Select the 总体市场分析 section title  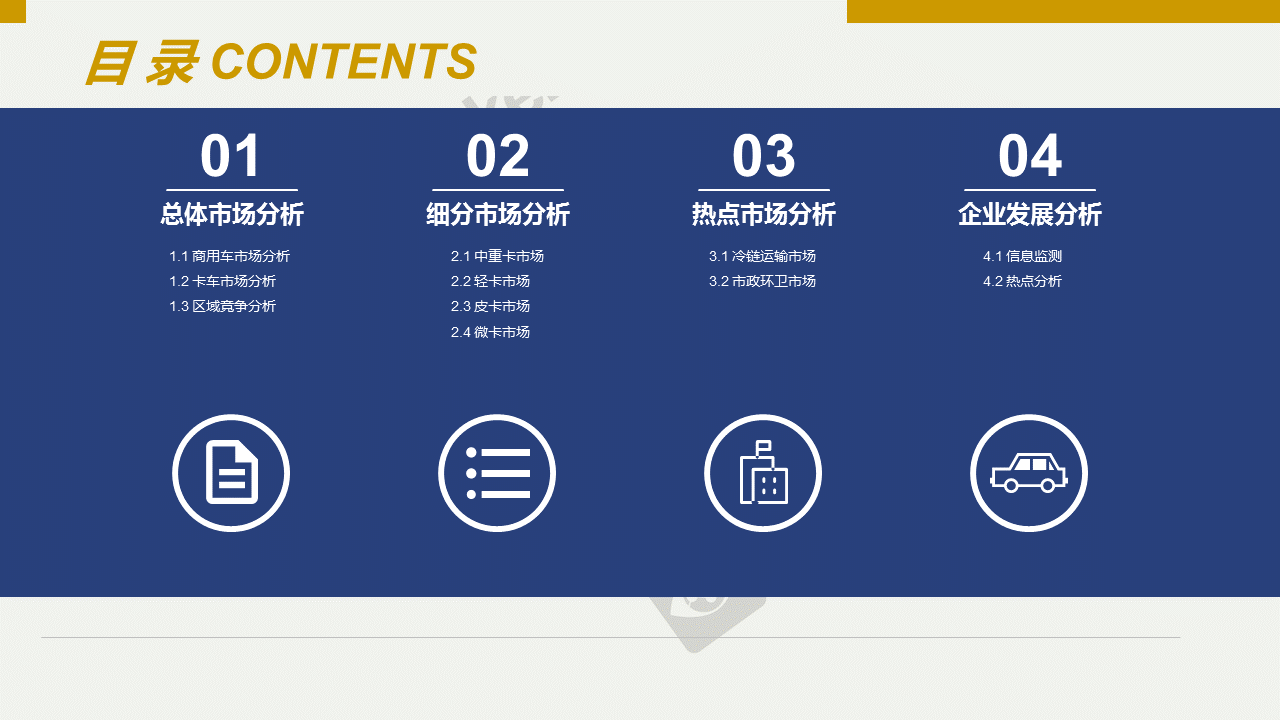(232, 215)
